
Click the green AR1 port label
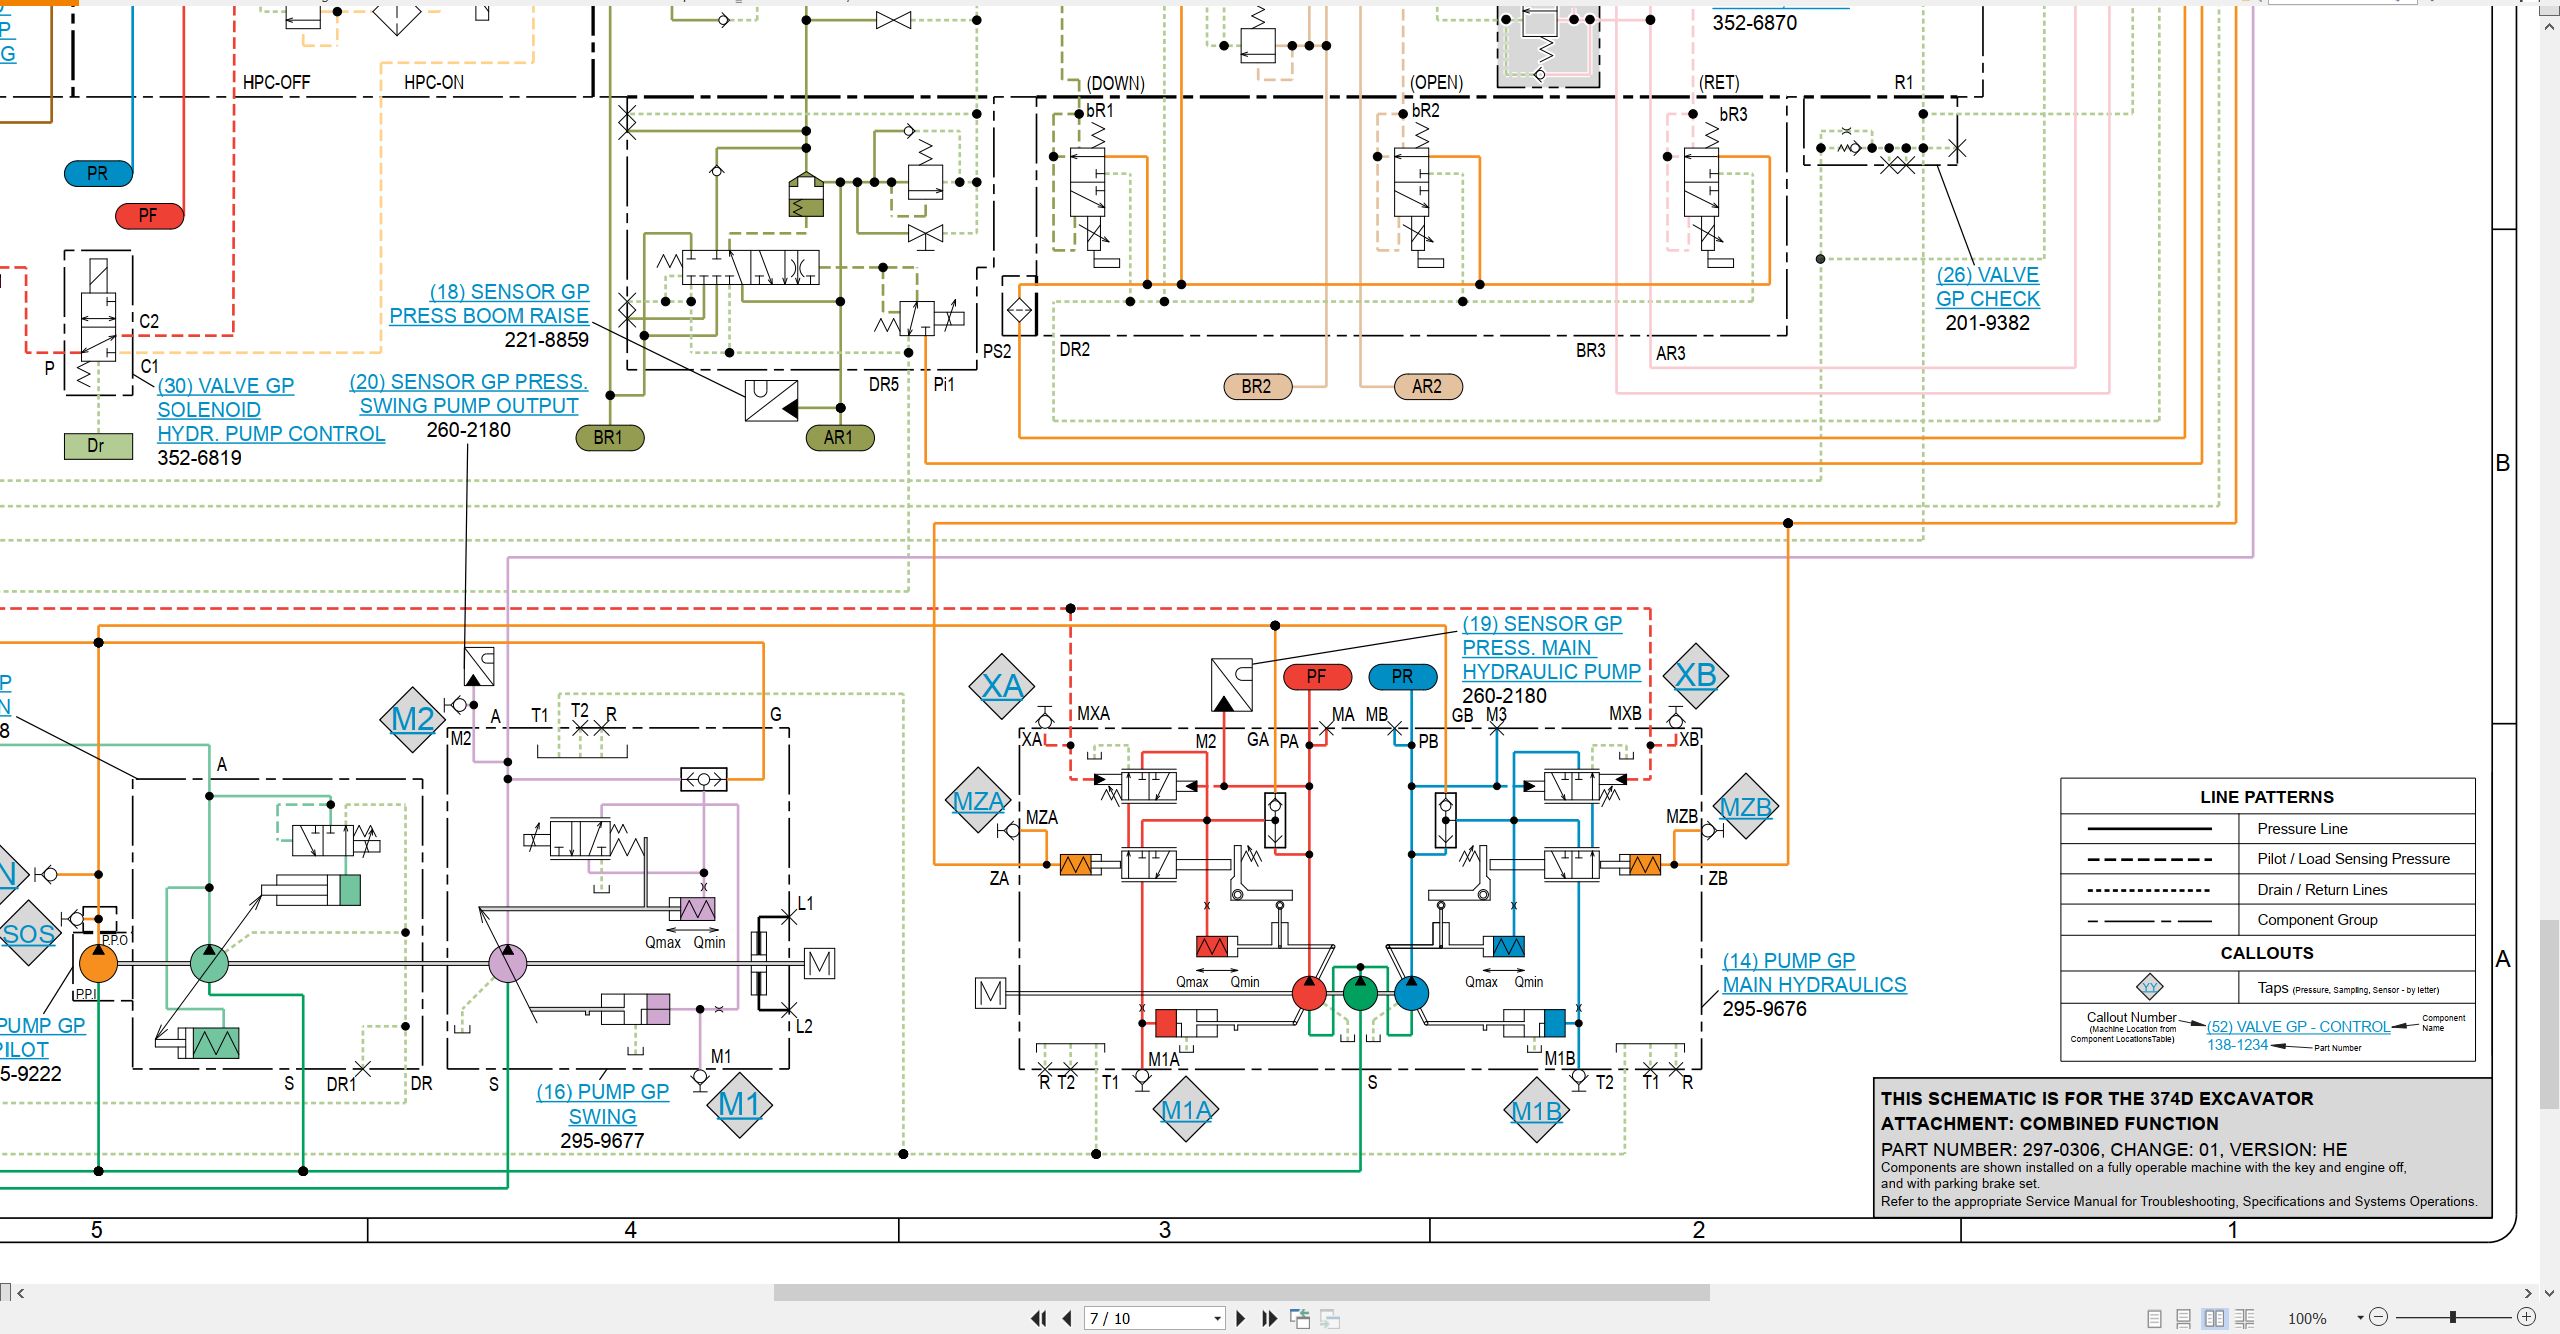(839, 437)
